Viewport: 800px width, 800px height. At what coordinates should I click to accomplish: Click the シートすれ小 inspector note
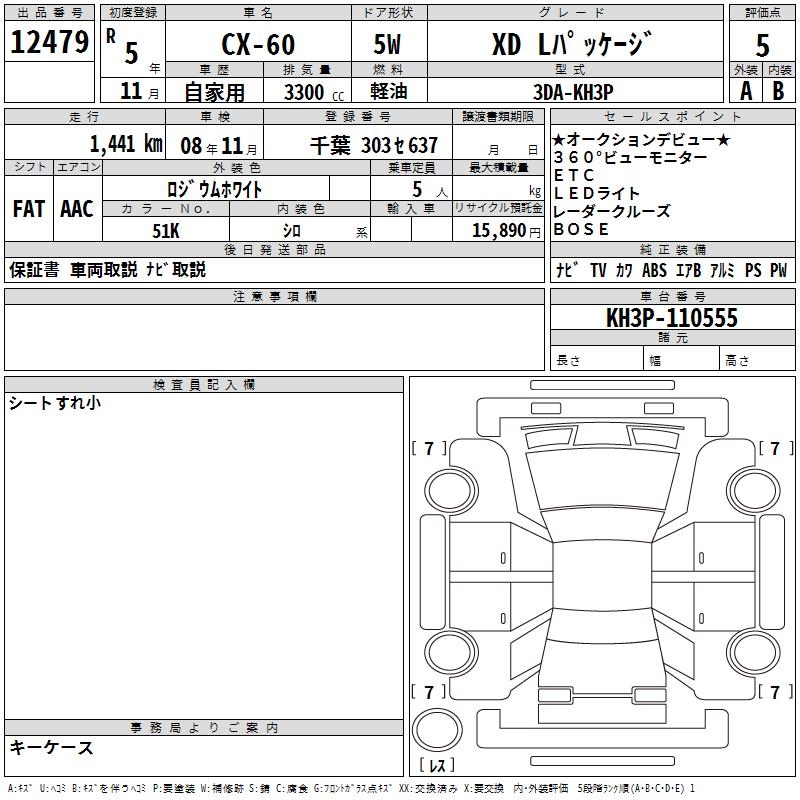55,403
